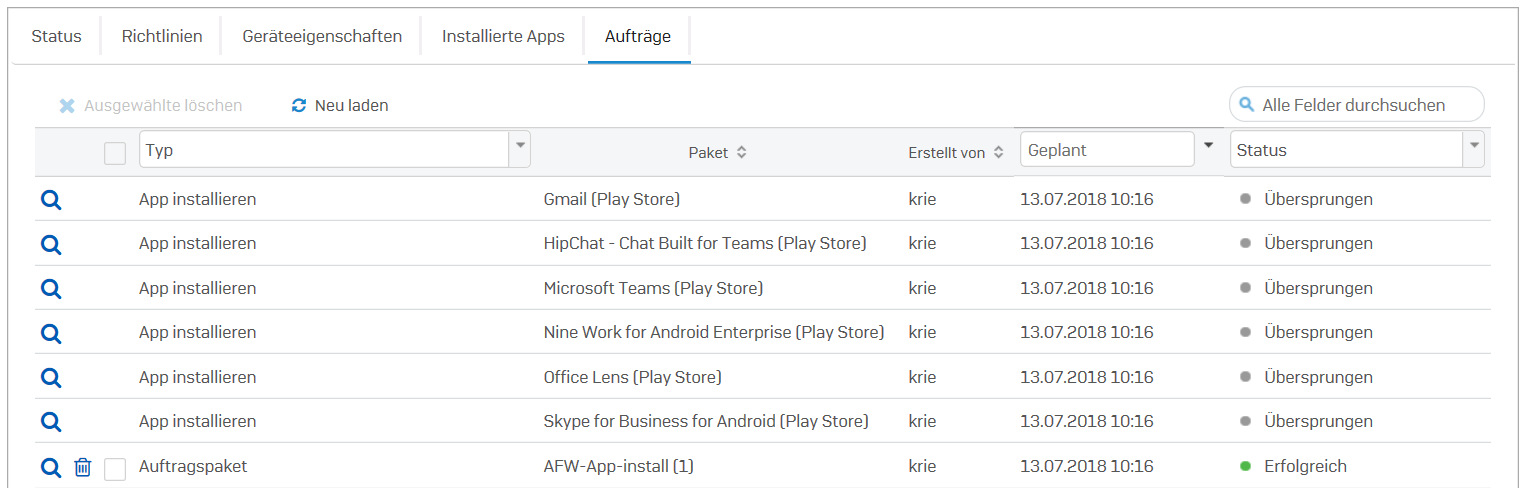
Task: View Skype for Business task details
Action: click(x=51, y=422)
